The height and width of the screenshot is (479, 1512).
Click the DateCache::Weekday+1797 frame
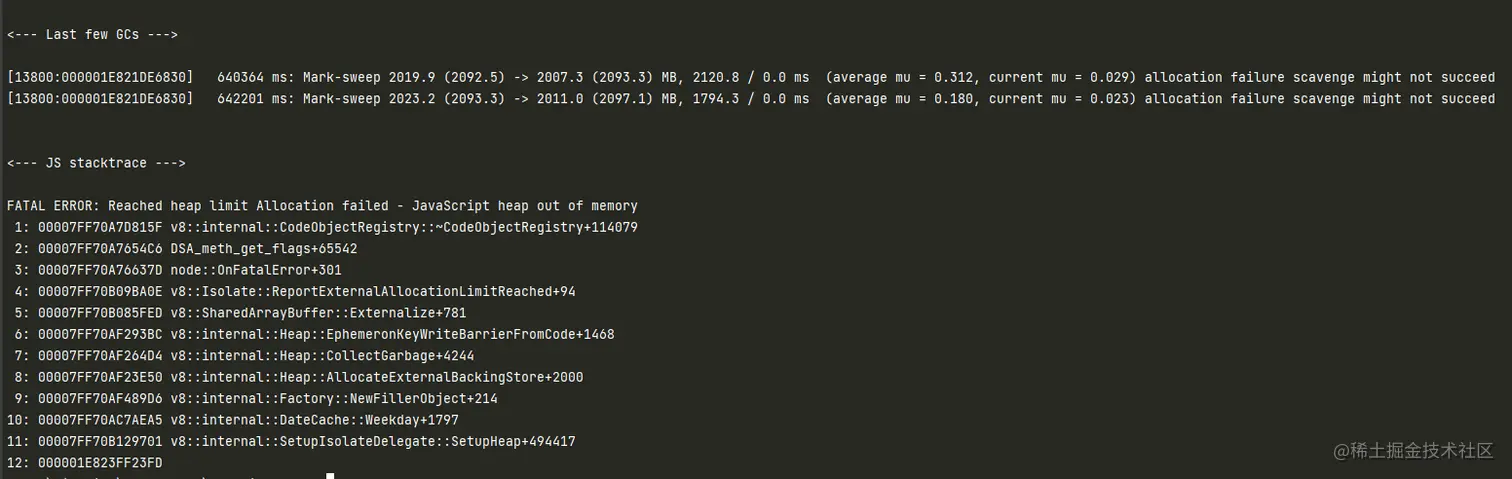click(314, 420)
